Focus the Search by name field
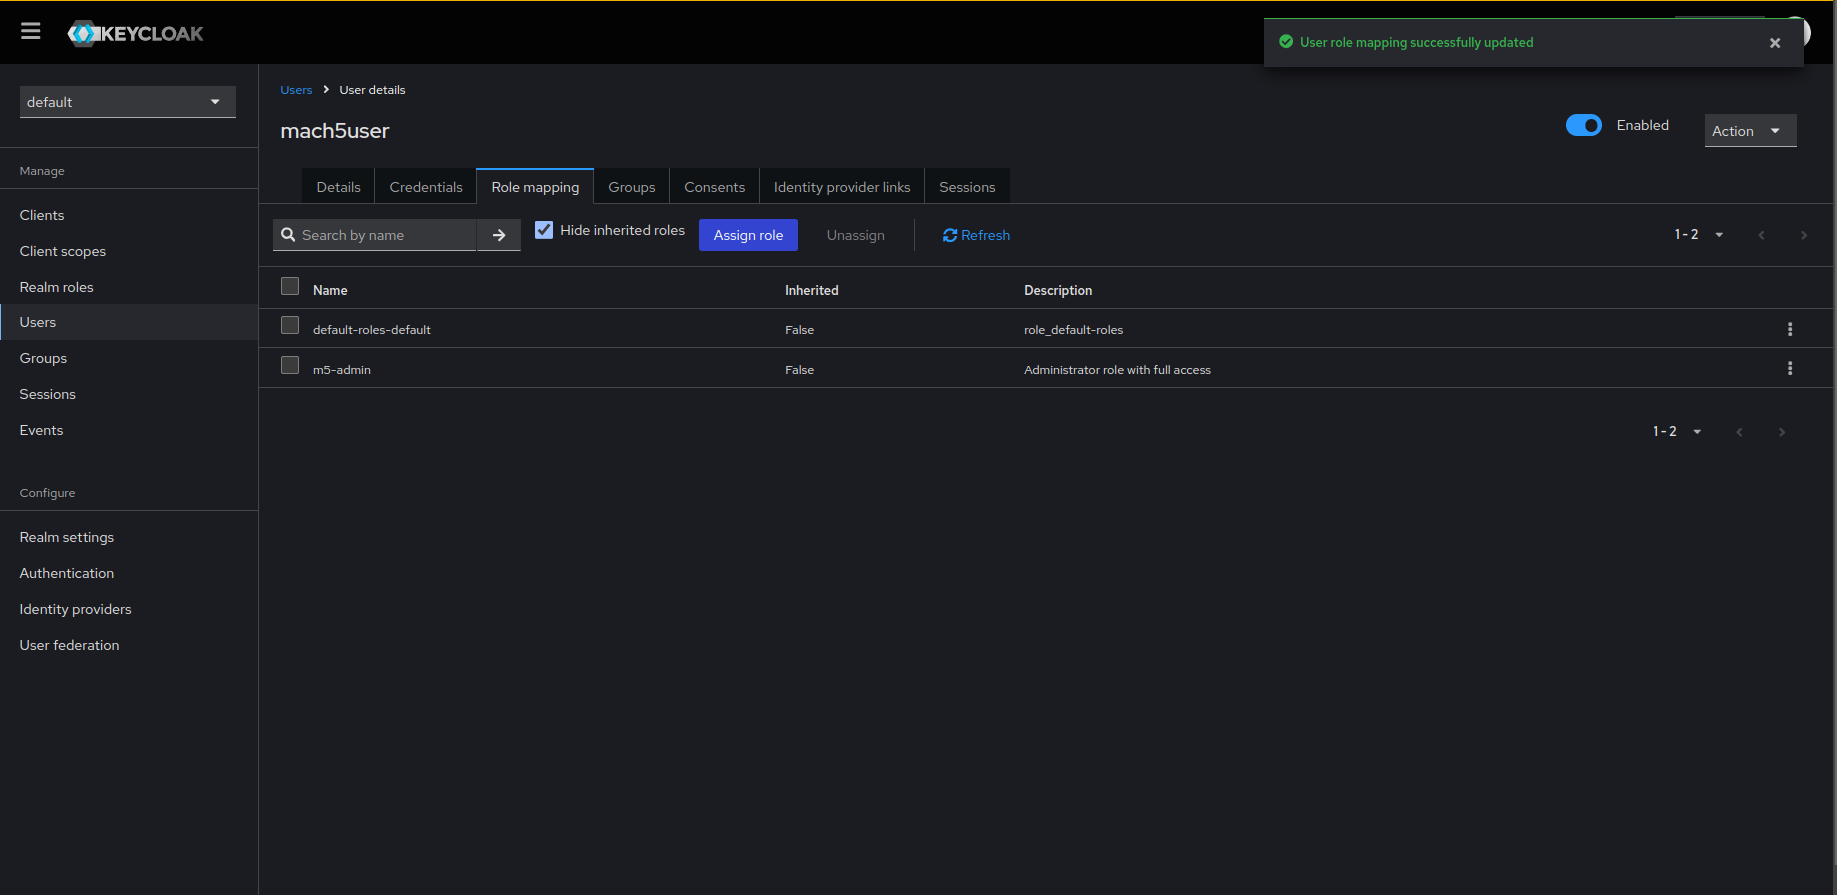Screen dimensions: 1837x895 385,235
